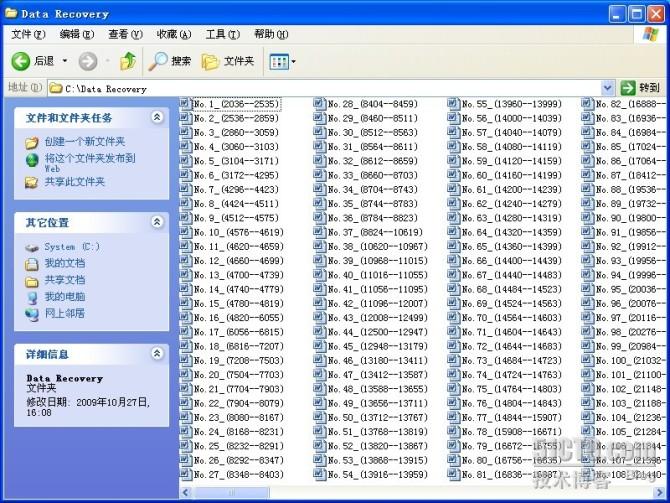The image size is (670, 503).
Task: Select file icon of No. 54_(13916--13959)
Action: [x=319, y=474]
